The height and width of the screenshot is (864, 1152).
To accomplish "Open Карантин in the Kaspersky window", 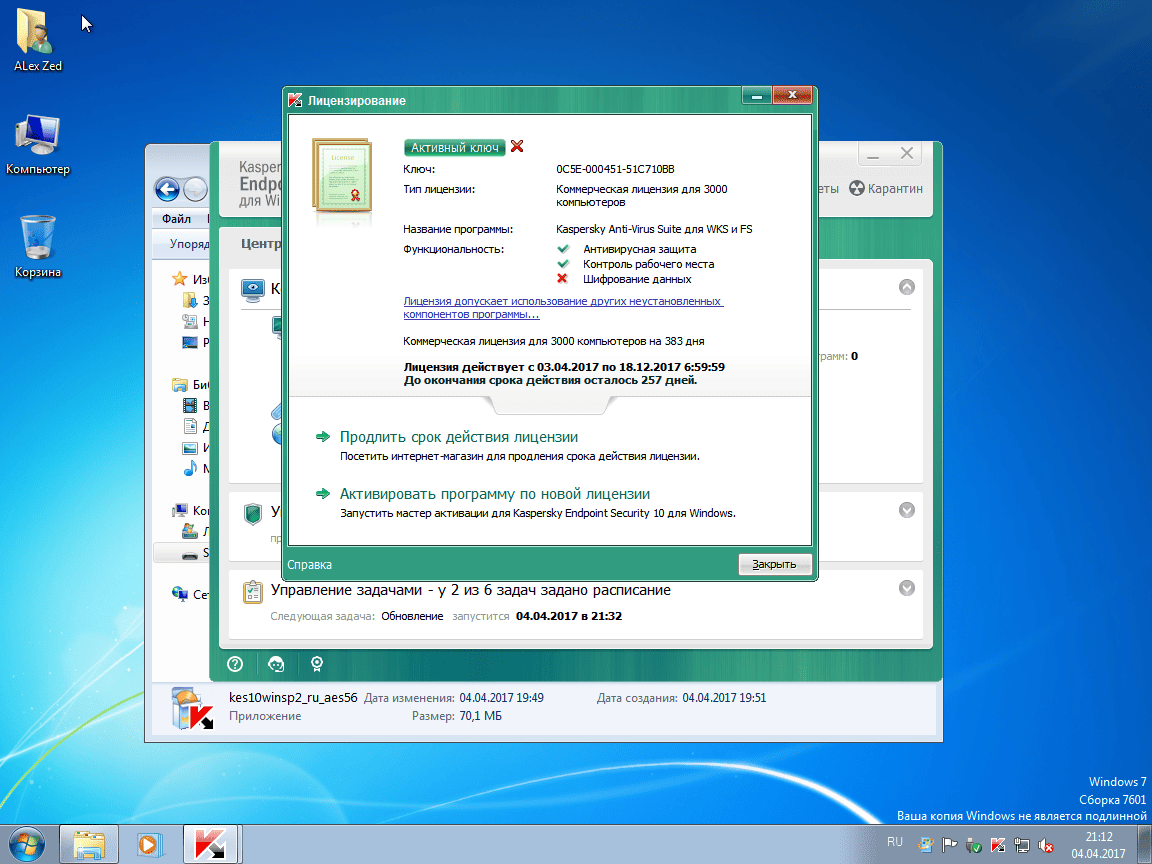I will pyautogui.click(x=894, y=188).
